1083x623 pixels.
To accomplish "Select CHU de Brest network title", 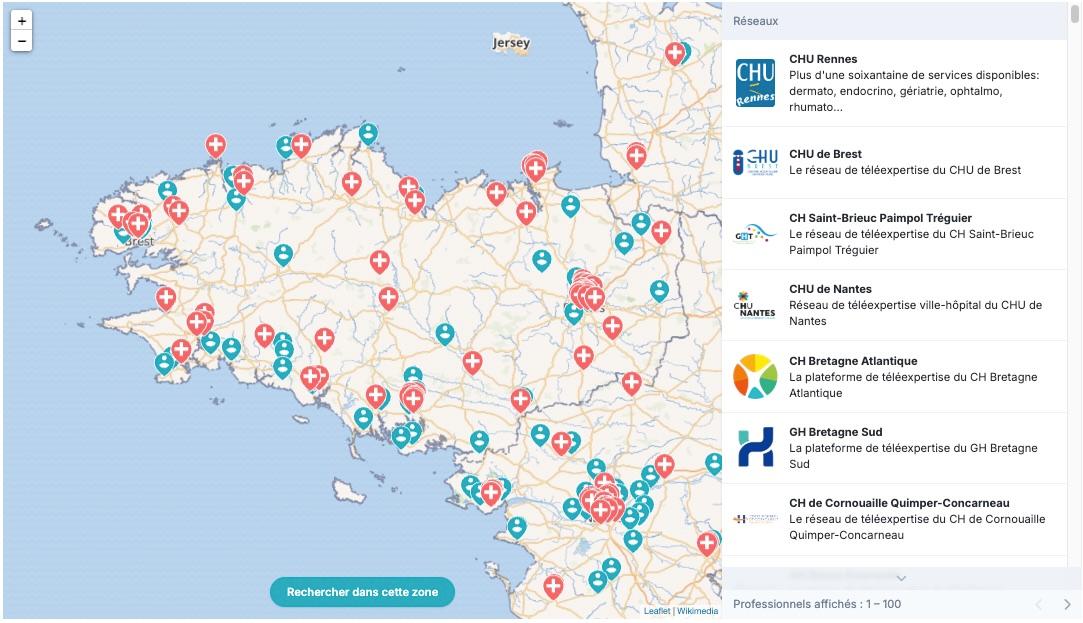I will tap(825, 154).
